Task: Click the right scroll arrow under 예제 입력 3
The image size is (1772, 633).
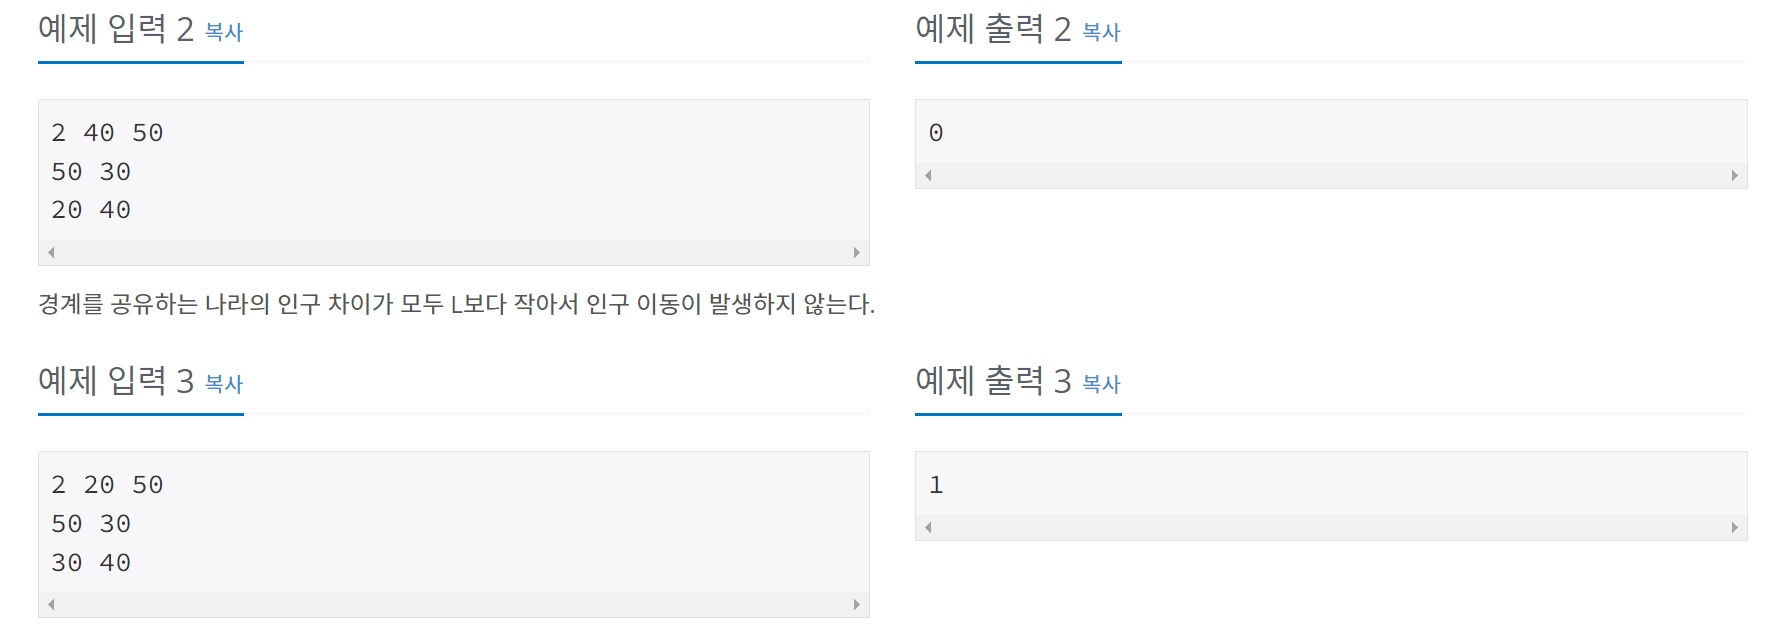Action: point(857,603)
